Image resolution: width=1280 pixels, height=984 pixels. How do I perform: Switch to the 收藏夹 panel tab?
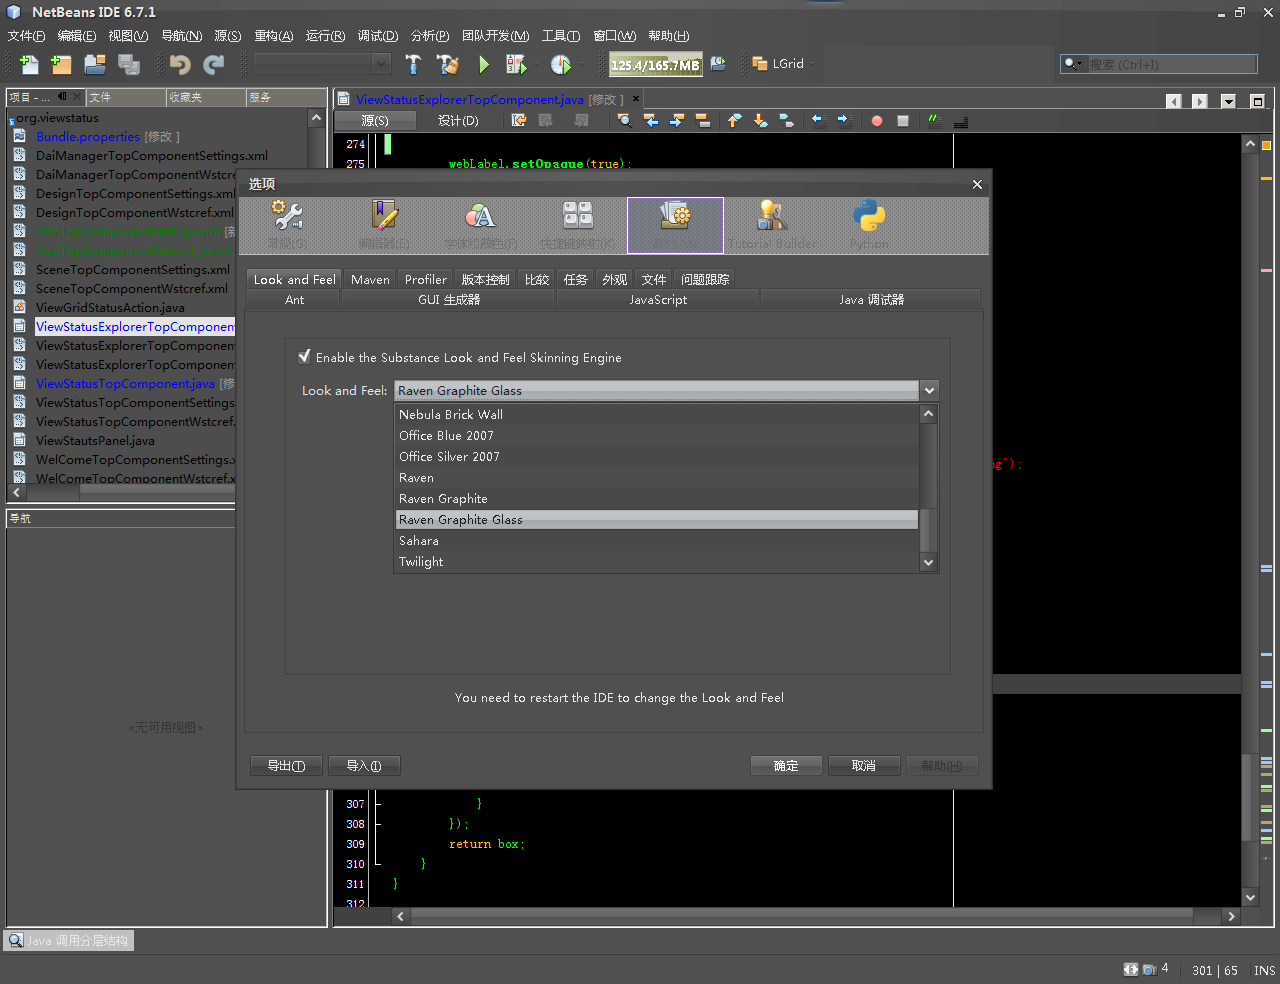coord(205,97)
